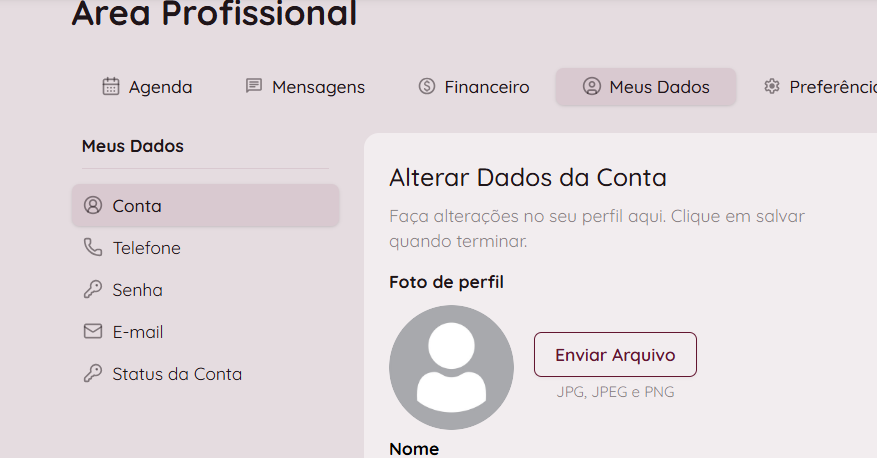
Task: Open Status da Conta section
Action: pos(177,374)
